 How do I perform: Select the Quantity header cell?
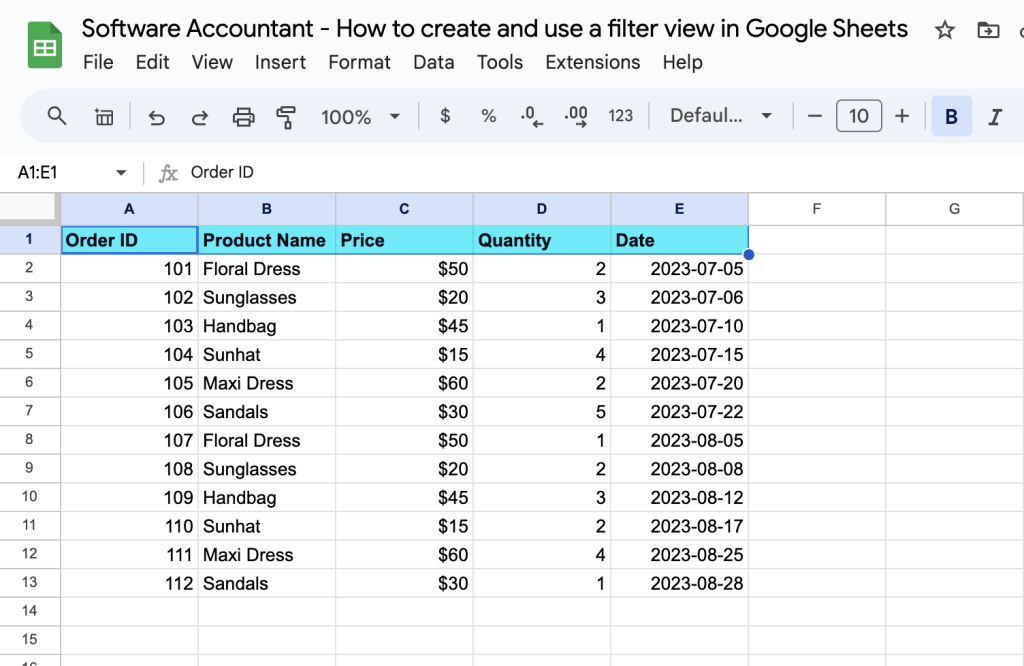542,240
